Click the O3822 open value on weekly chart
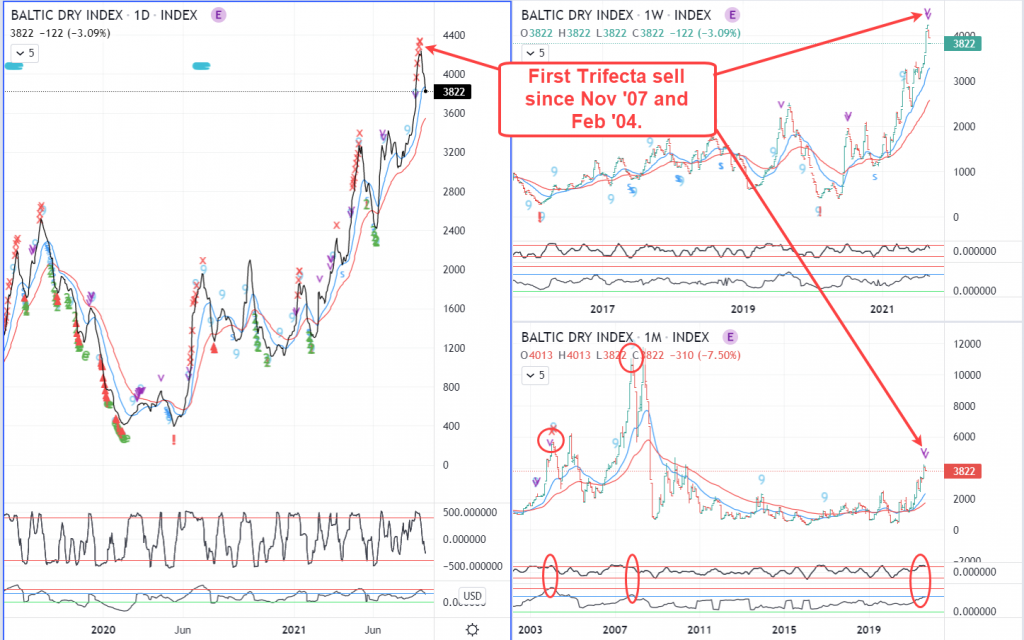Screen dimensions: 1024x640 pos(537,33)
